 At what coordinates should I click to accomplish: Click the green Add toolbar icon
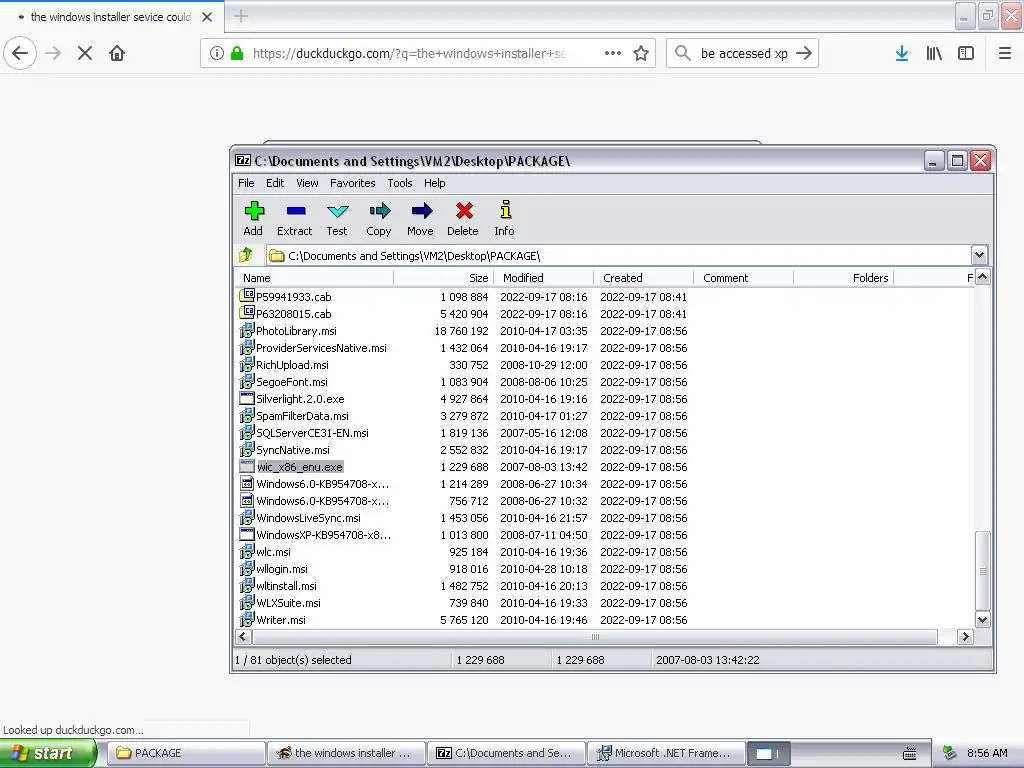pos(254,211)
